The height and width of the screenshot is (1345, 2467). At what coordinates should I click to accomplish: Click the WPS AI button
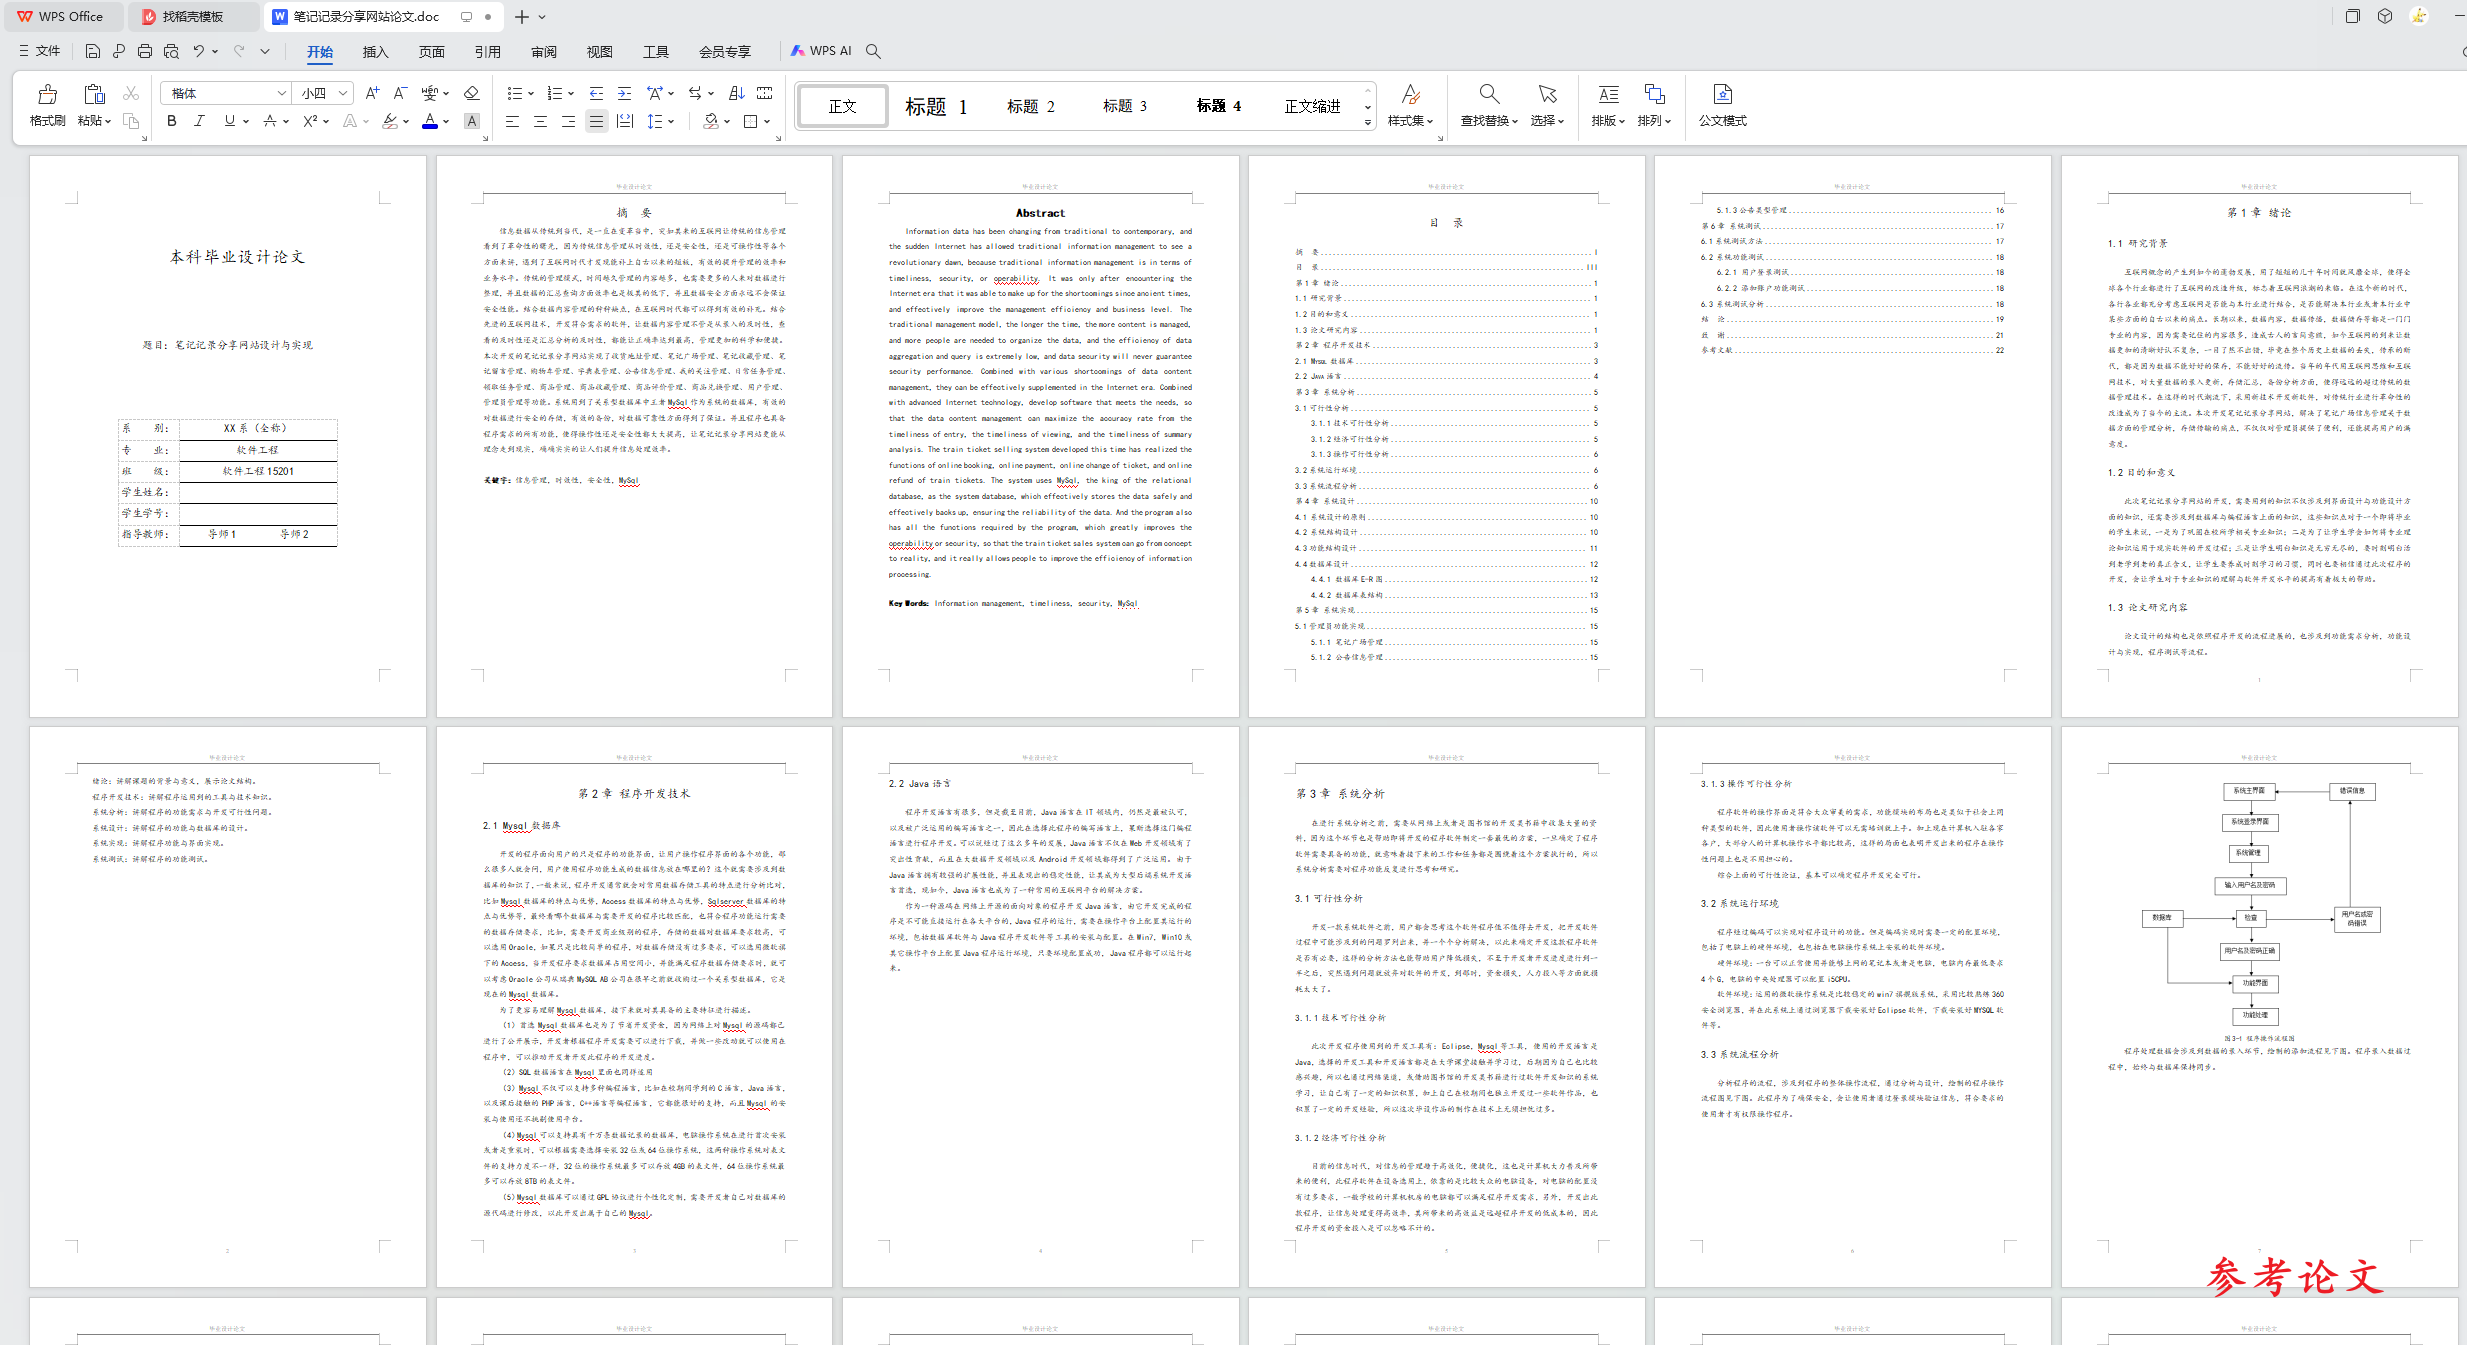click(x=821, y=51)
